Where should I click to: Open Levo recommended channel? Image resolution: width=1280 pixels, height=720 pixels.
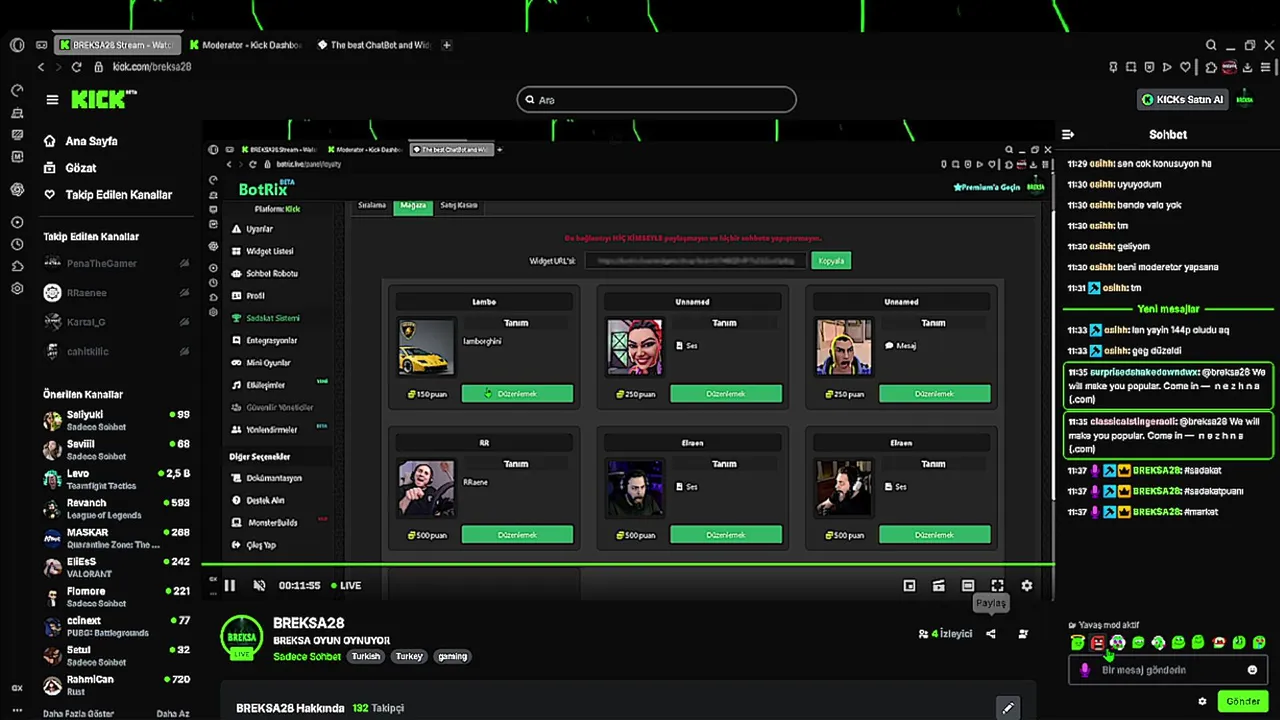pos(116,479)
